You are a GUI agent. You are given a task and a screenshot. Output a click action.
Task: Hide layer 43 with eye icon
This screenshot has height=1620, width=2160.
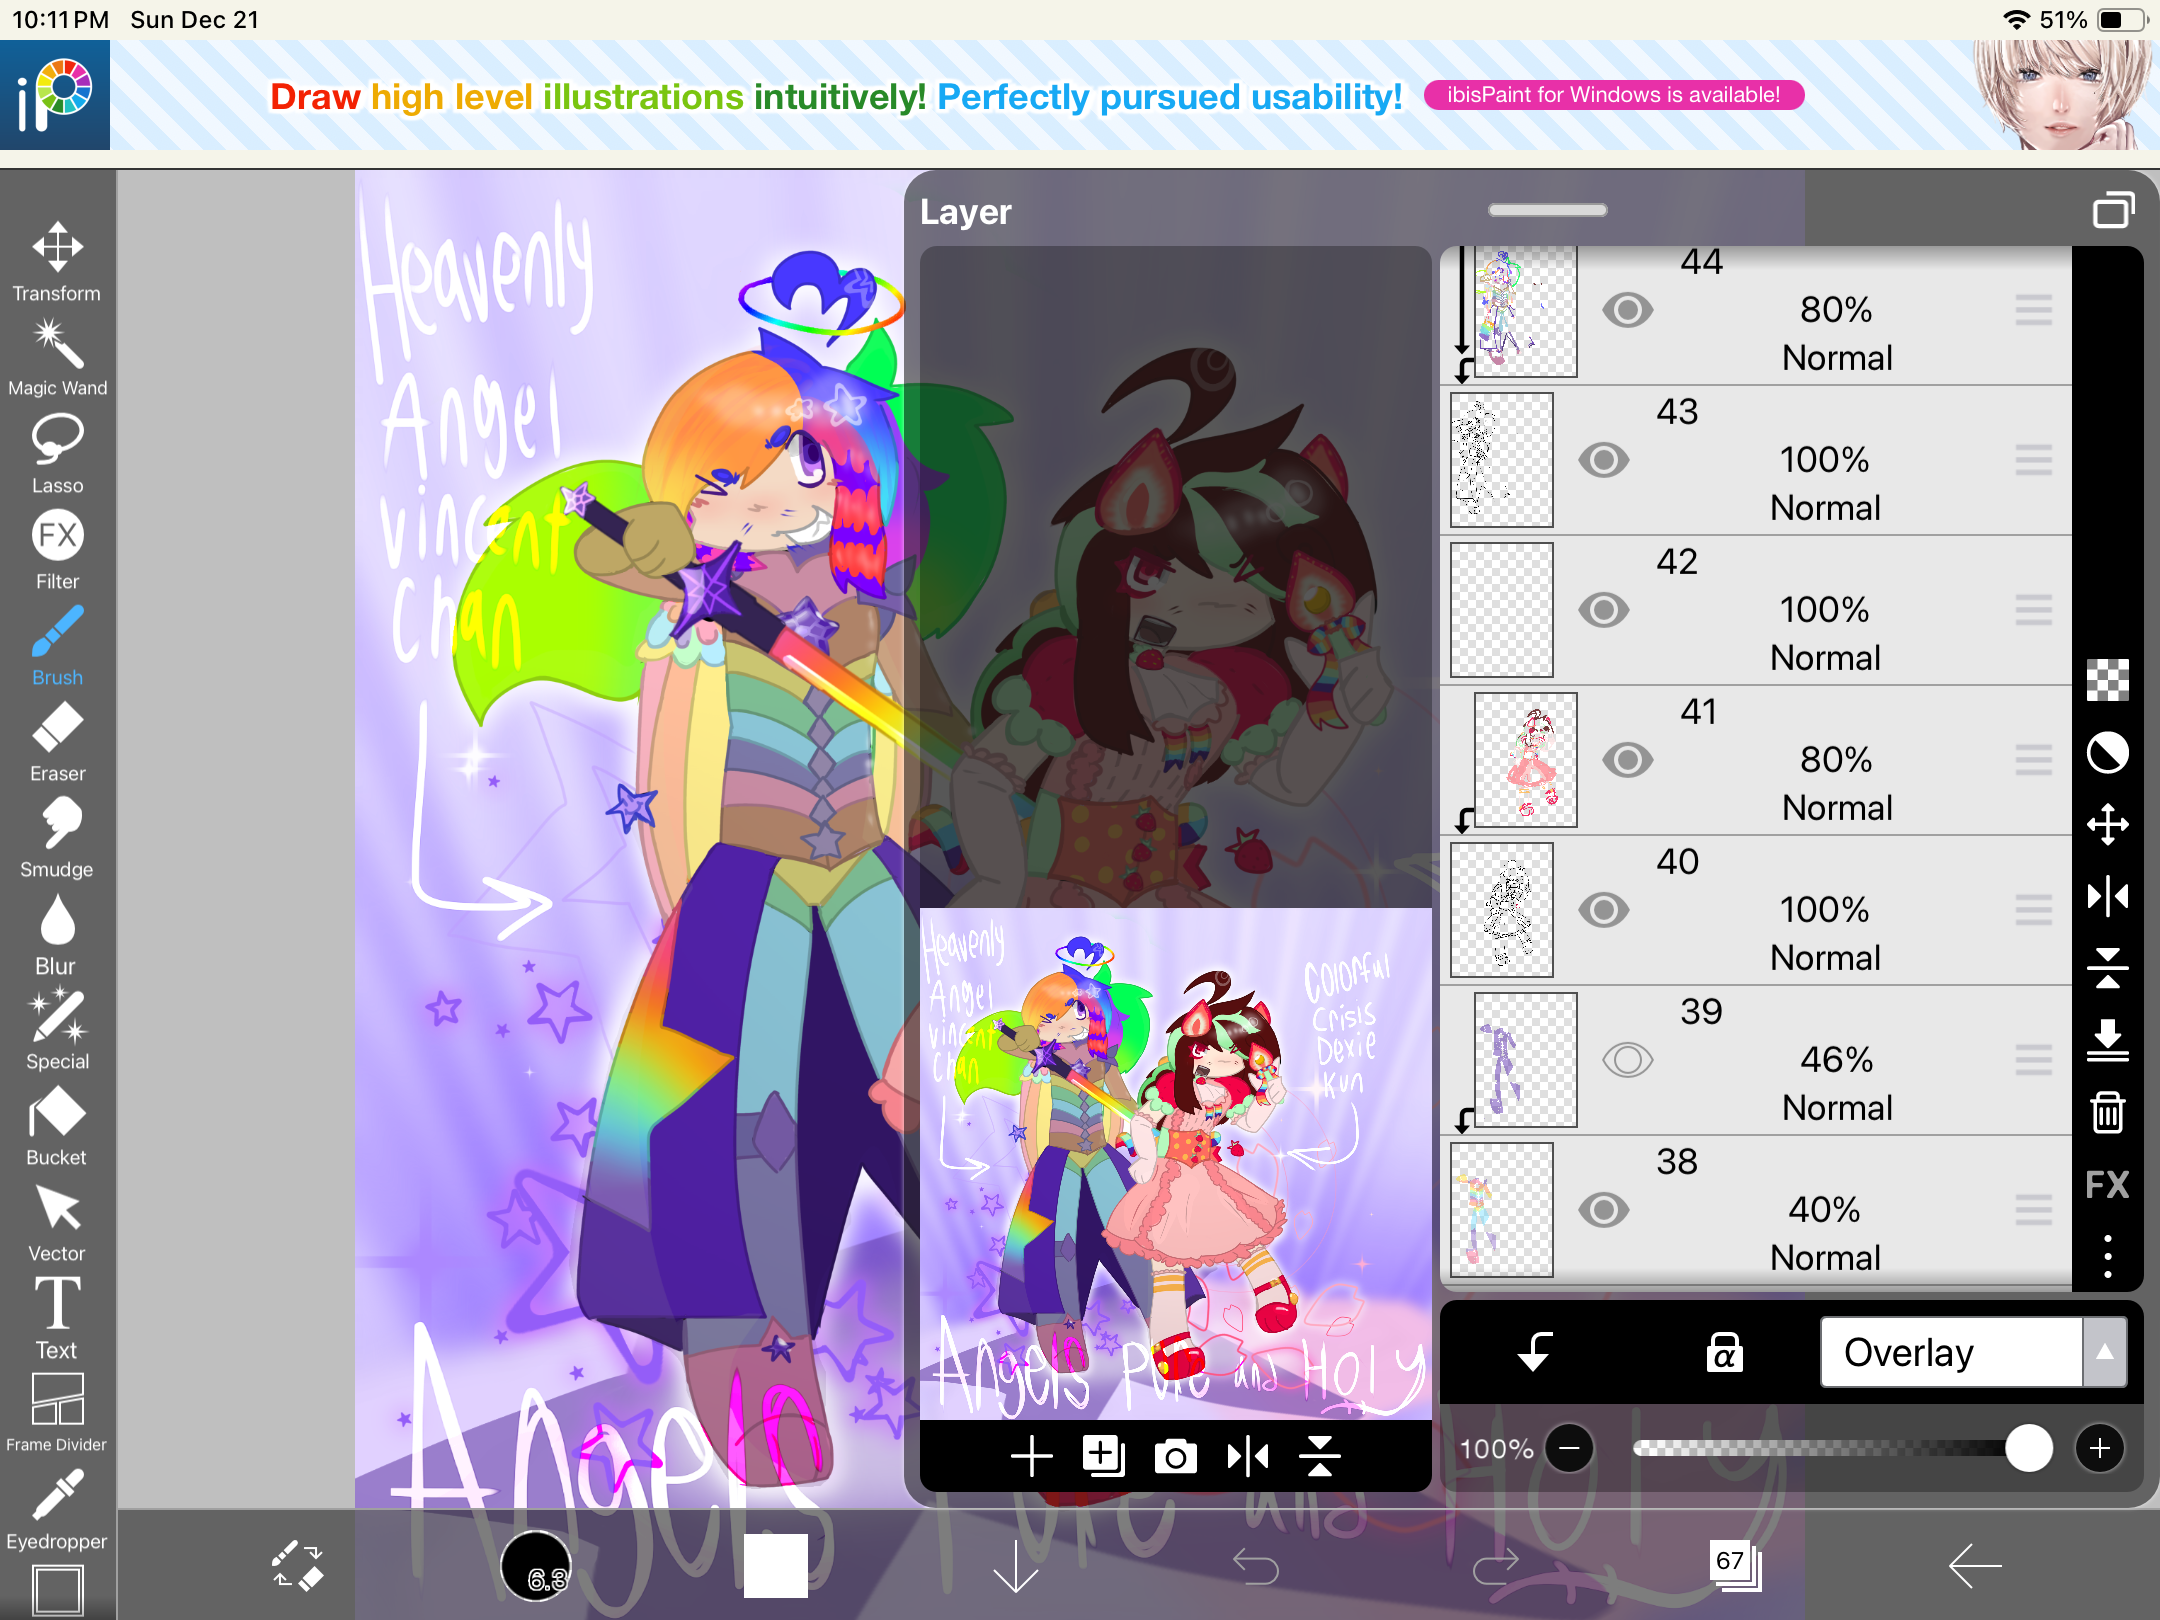pyautogui.click(x=1604, y=460)
